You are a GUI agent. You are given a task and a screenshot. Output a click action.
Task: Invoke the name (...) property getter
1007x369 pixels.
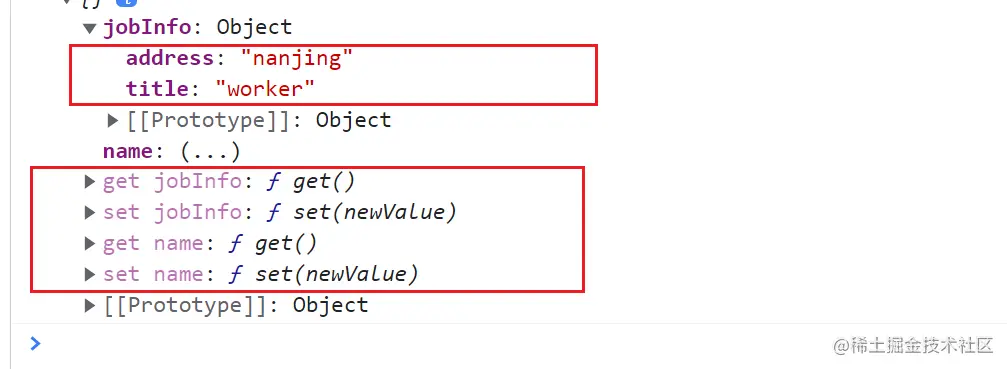(x=210, y=152)
